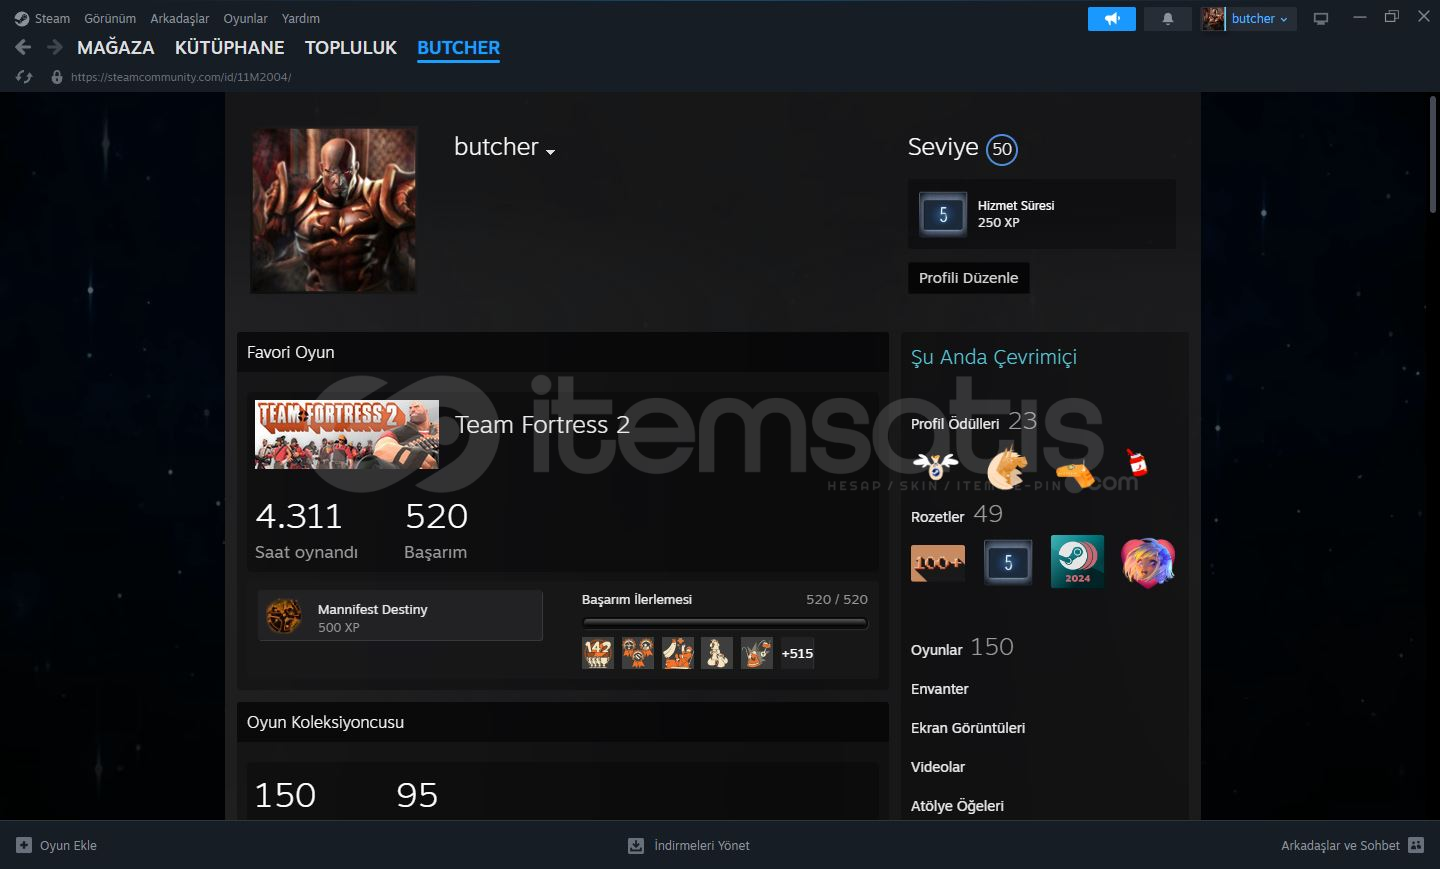Click the plus icon next to Oyun Ekle
1440x869 pixels.
[x=24, y=845]
